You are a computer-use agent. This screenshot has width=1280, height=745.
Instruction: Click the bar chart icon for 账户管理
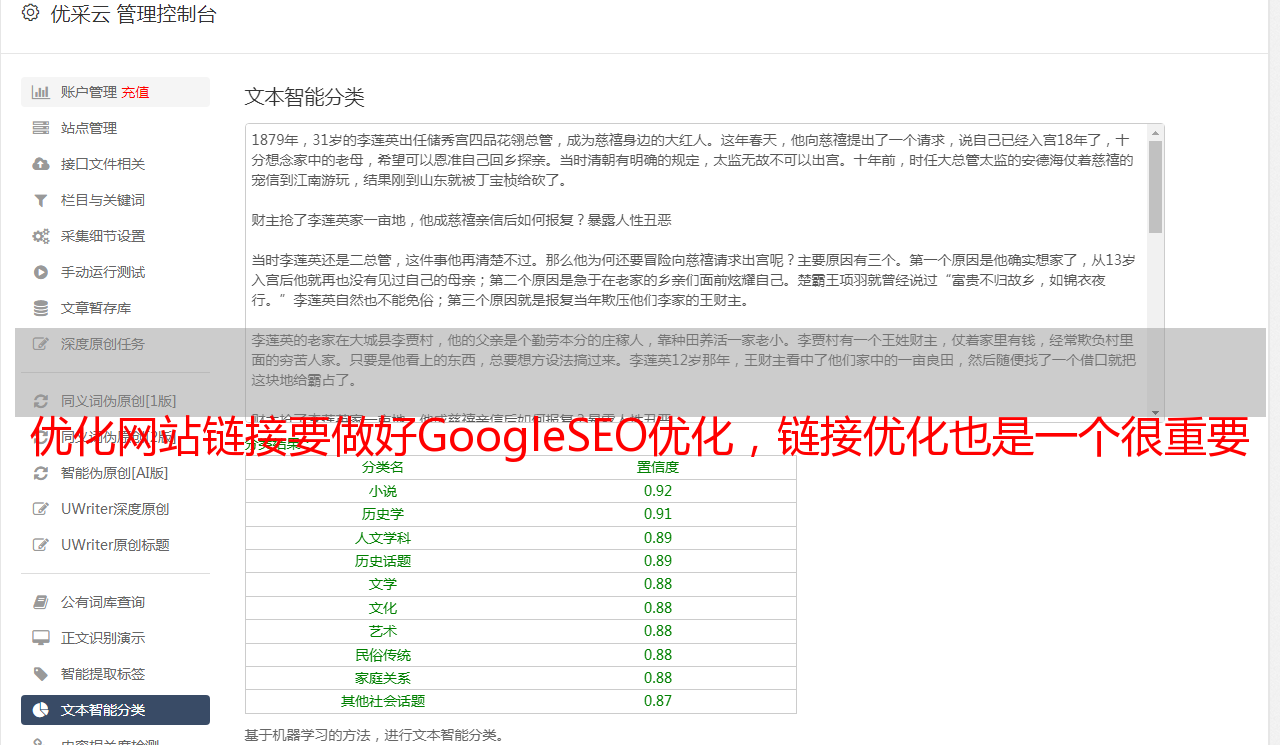point(41,92)
